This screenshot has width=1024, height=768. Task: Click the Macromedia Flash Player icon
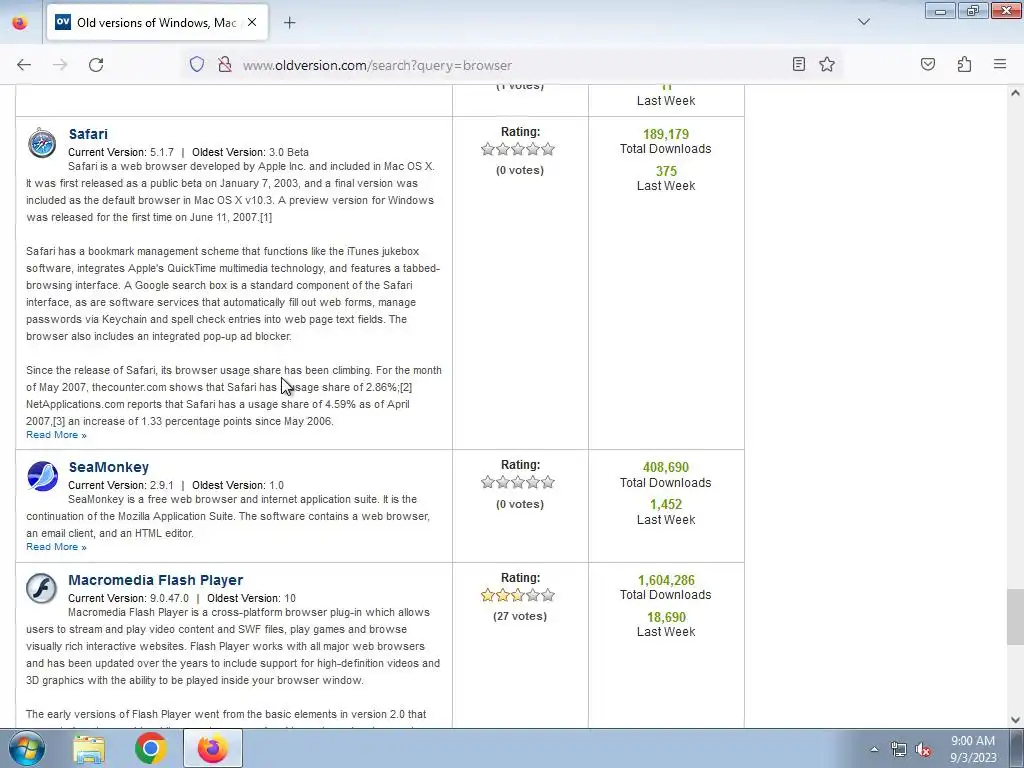(42, 588)
